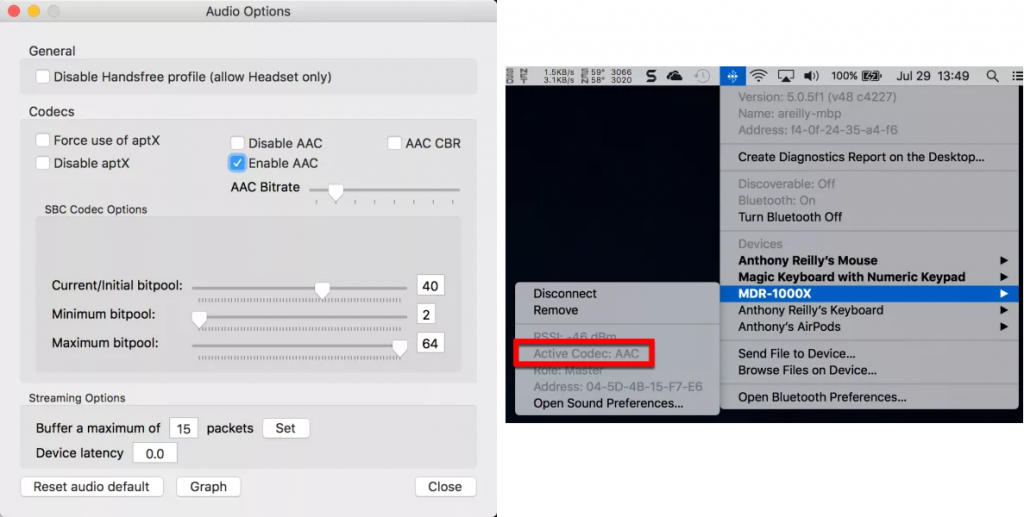The width and height of the screenshot is (1024, 517).
Task: Click Reset audio default button
Action: 91,486
